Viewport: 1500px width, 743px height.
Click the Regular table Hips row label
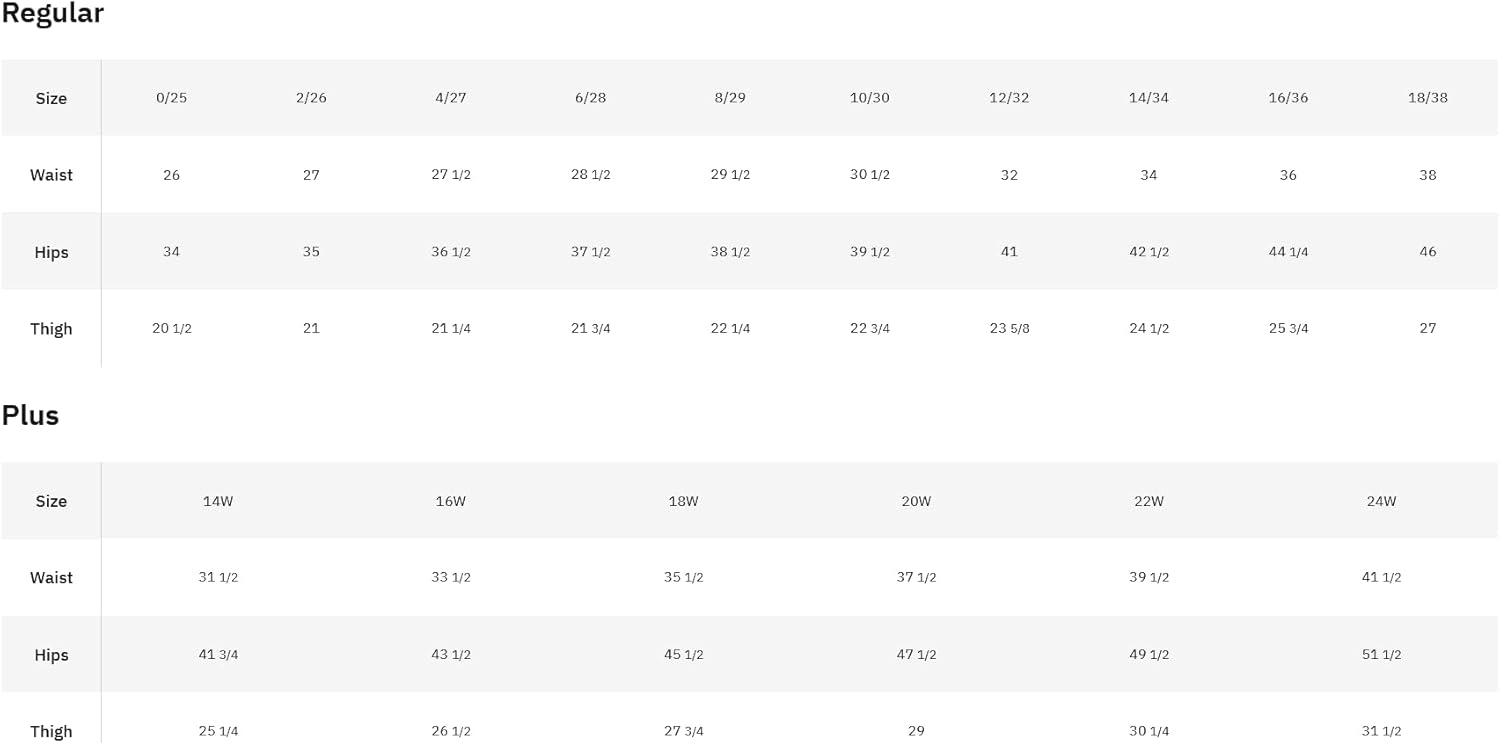[x=51, y=252]
